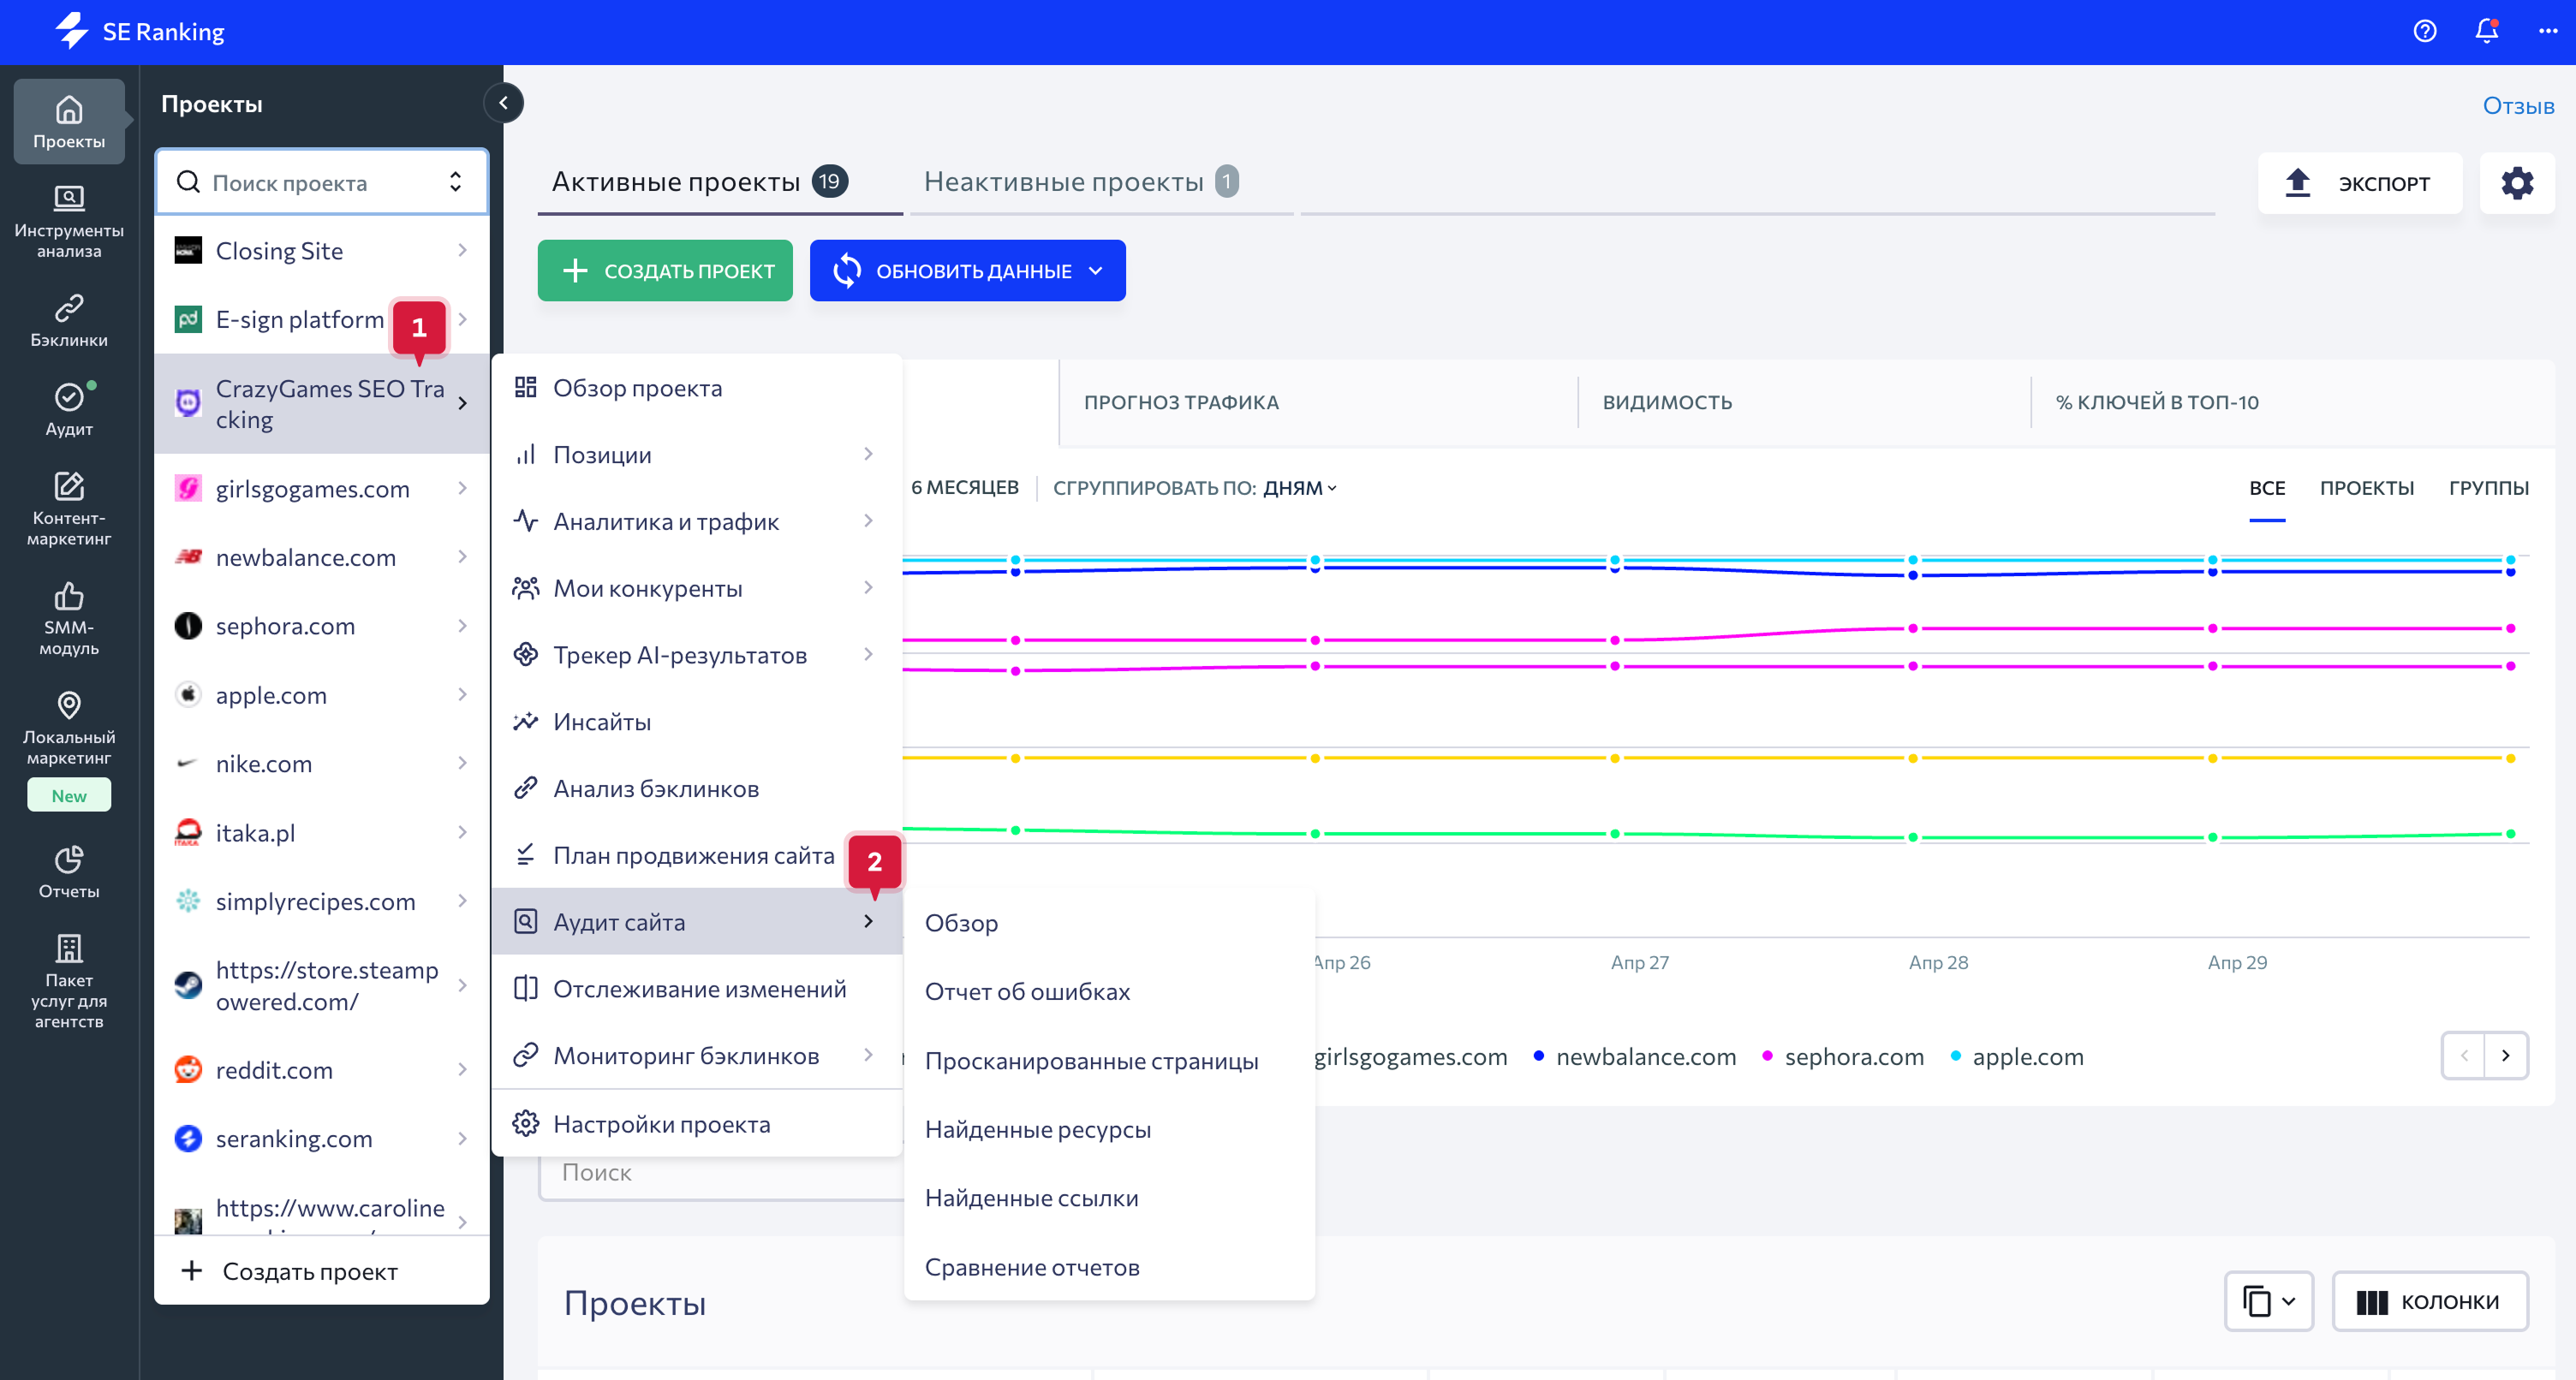Viewport: 2576px width, 1380px height.
Task: Open Найденные ресурсы submenu item
Action: click(x=1109, y=1129)
